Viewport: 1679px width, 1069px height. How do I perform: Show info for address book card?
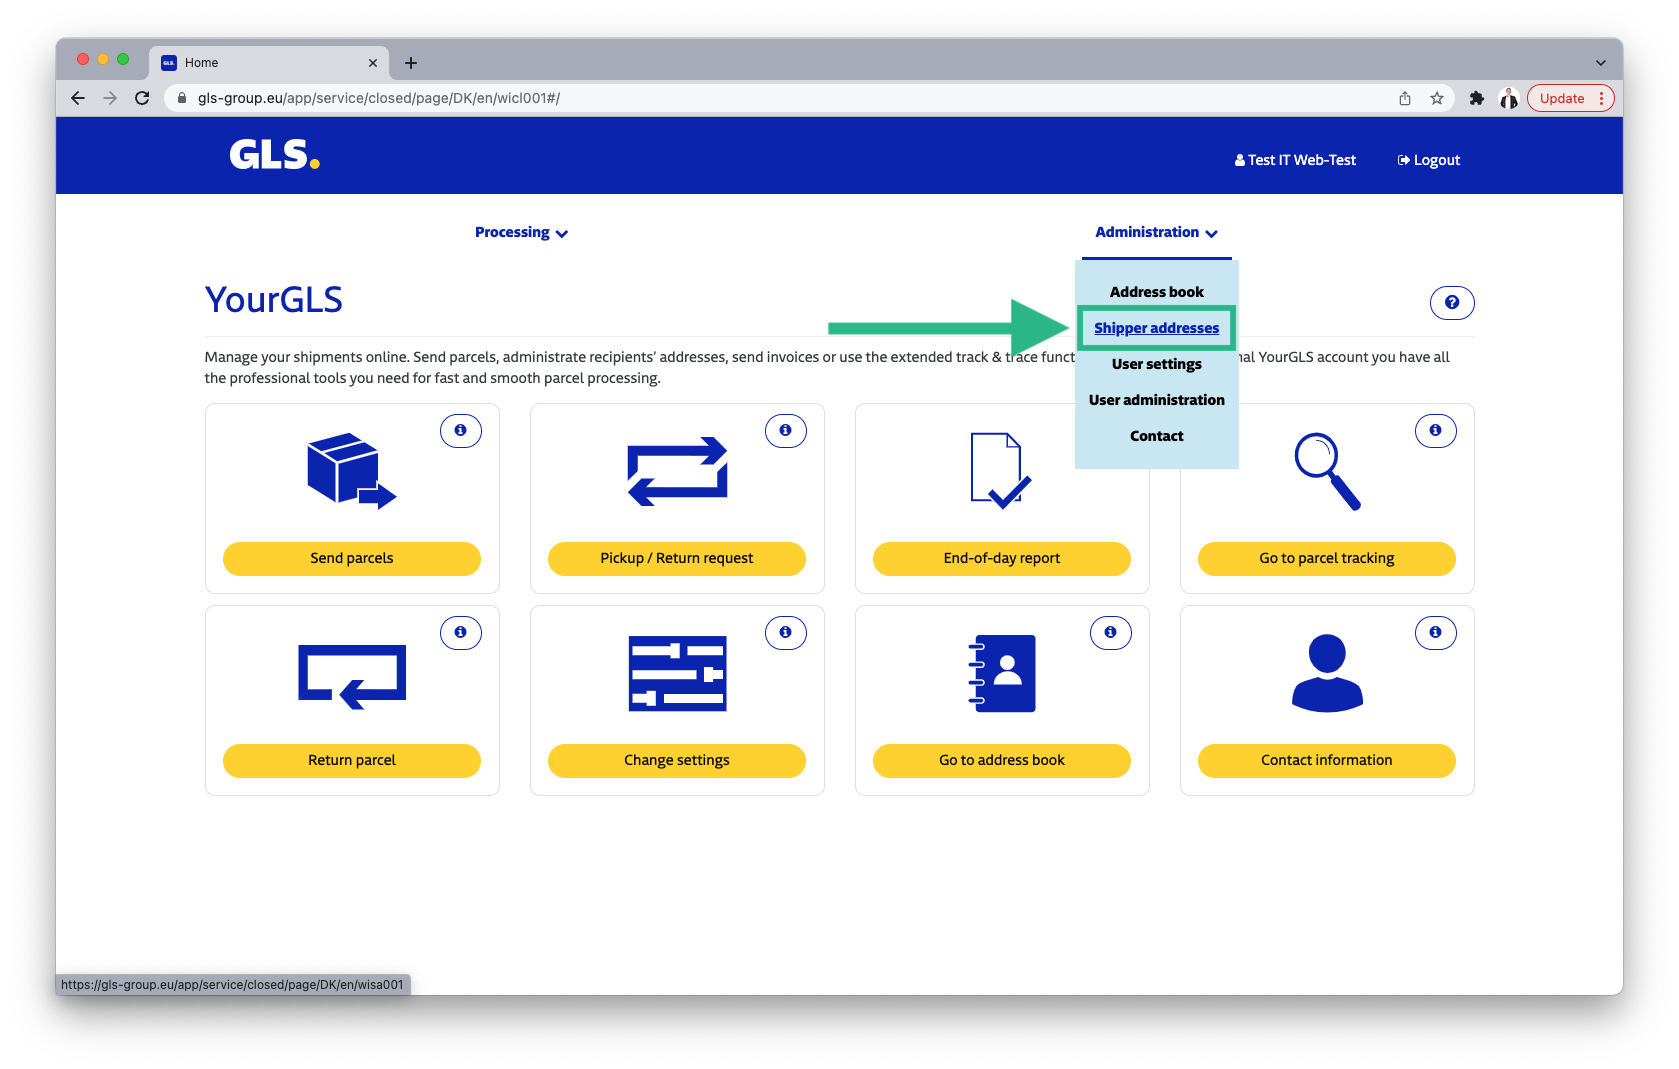(x=1111, y=632)
